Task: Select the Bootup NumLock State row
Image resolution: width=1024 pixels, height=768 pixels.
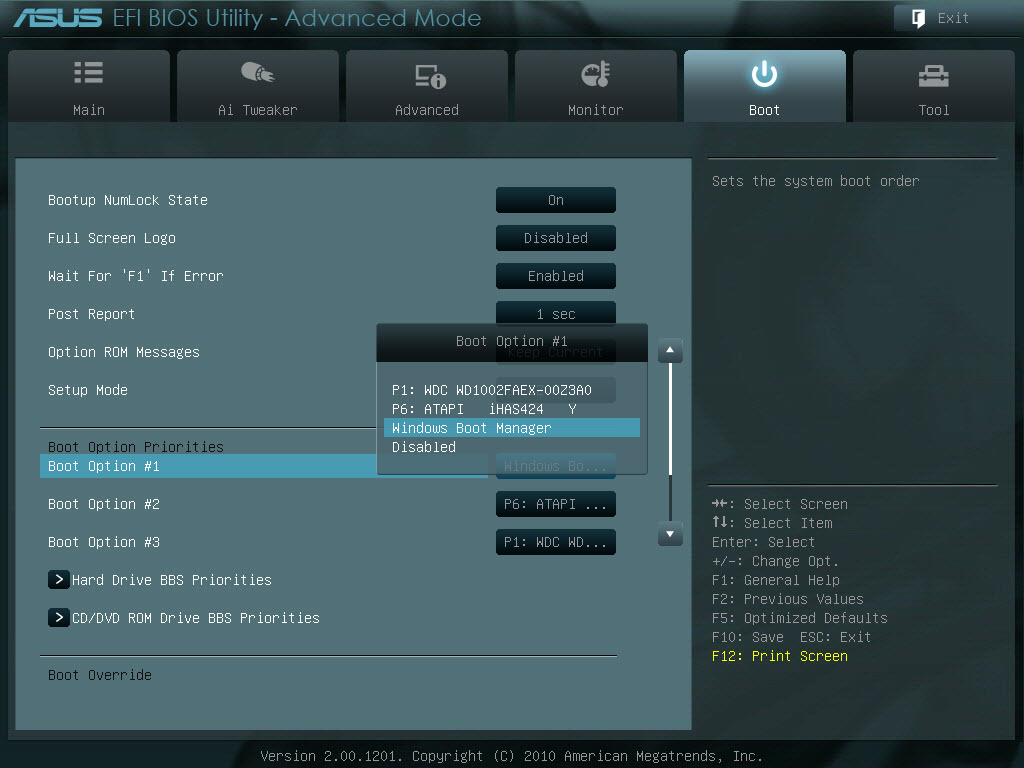Action: pos(328,200)
